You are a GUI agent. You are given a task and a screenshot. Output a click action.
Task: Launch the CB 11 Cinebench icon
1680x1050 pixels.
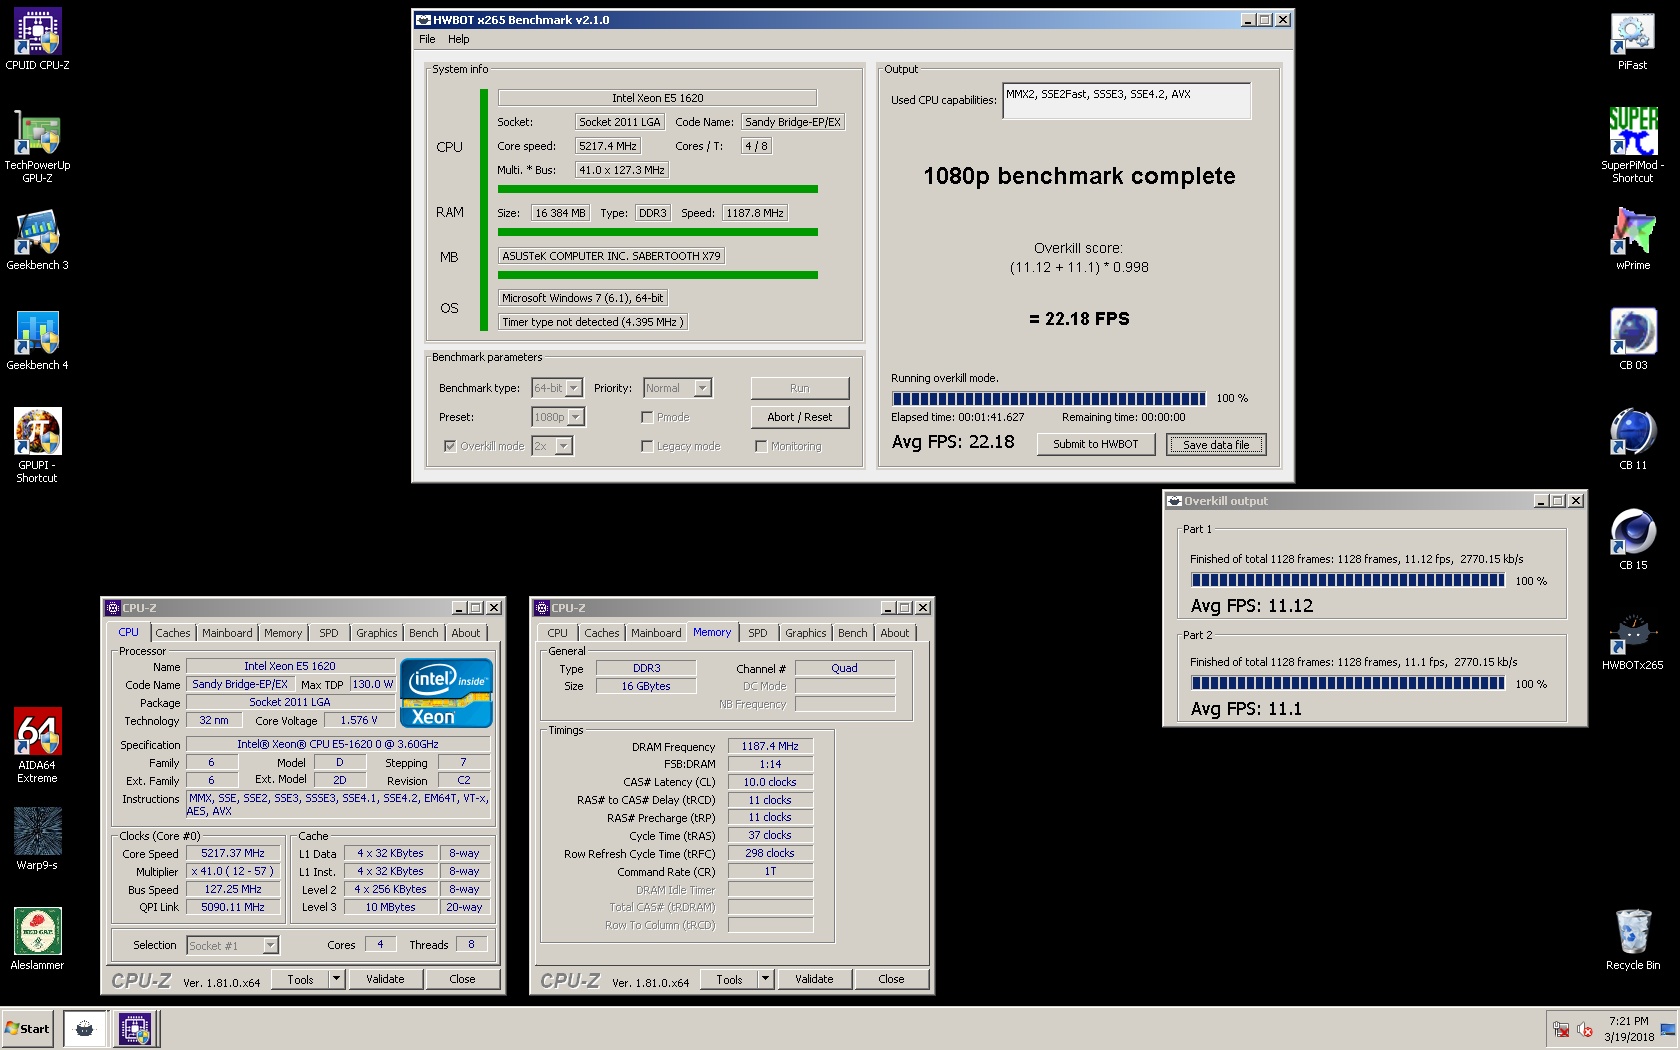1632,440
